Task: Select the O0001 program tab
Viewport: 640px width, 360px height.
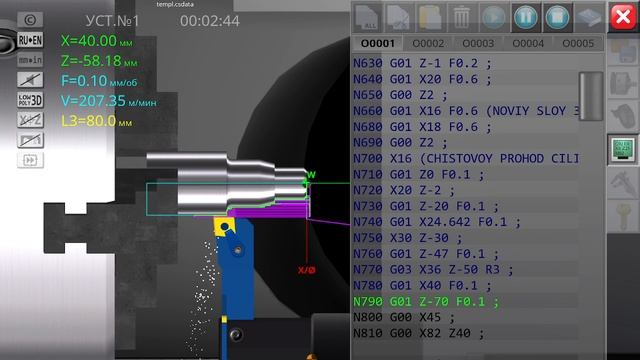Action: pyautogui.click(x=378, y=43)
